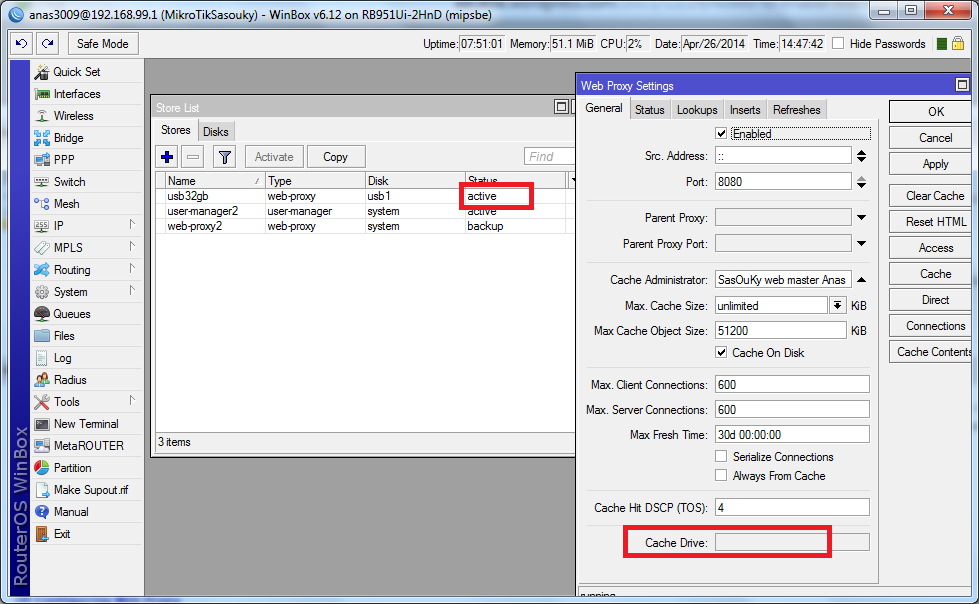The width and height of the screenshot is (979, 604).
Task: Select the web-proxy2 store row
Action: click(365, 226)
